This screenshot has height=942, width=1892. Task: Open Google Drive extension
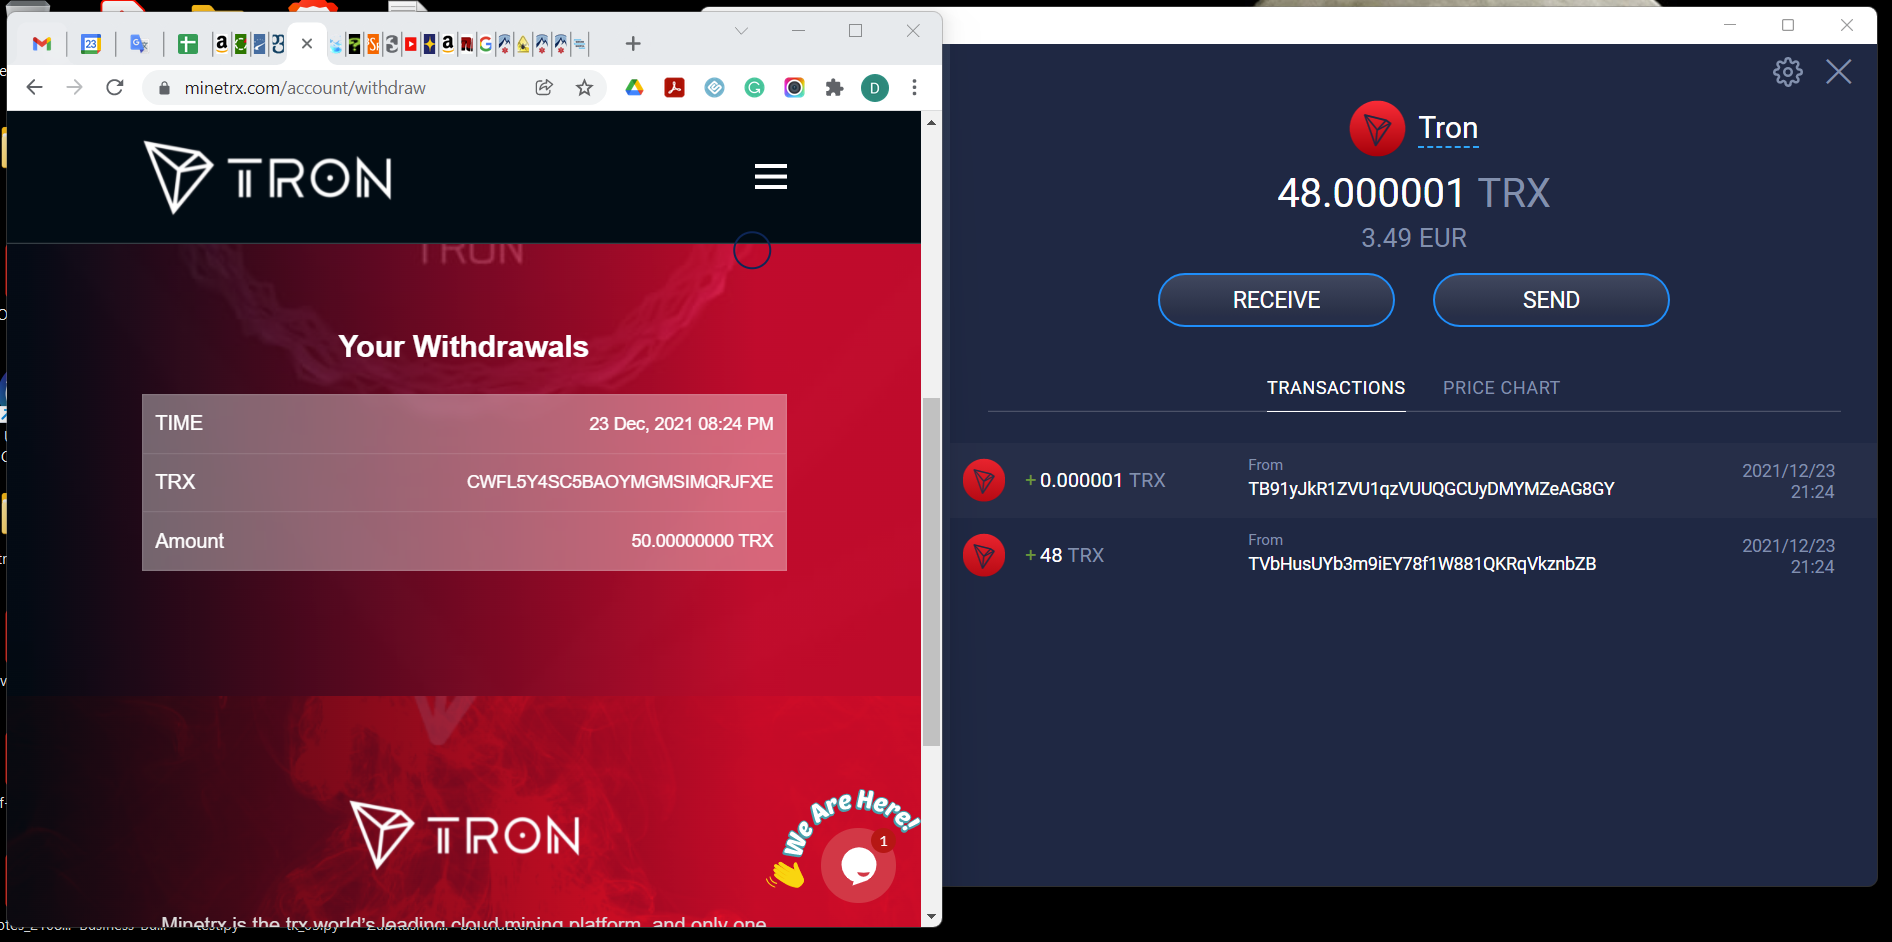(x=634, y=88)
